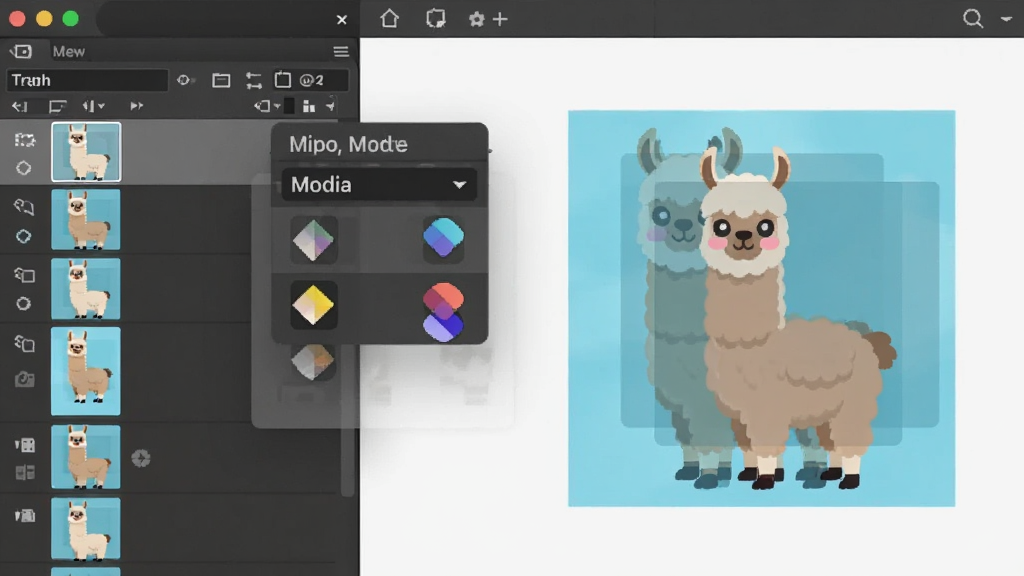The width and height of the screenshot is (1024, 576).
Task: Click the bar chart icon in panel toolbar
Action: pyautogui.click(x=309, y=106)
